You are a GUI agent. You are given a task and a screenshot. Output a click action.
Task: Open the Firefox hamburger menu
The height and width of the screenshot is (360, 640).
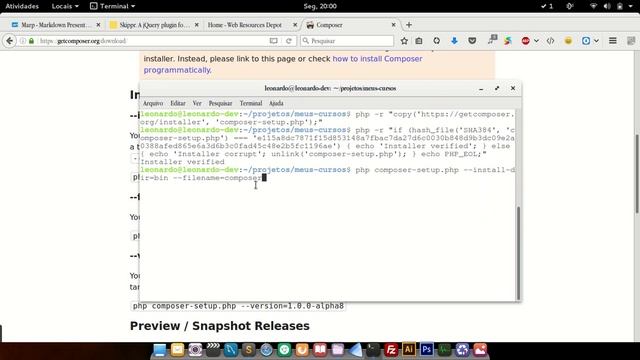click(613, 41)
